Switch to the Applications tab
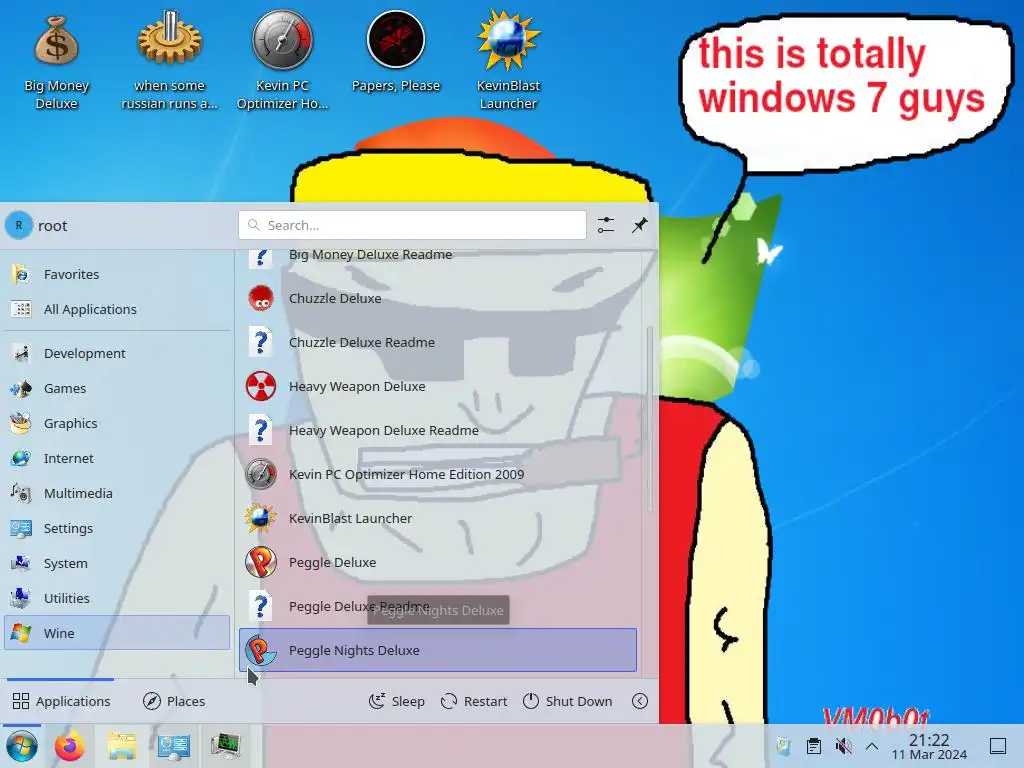This screenshot has width=1024, height=768. 61,701
